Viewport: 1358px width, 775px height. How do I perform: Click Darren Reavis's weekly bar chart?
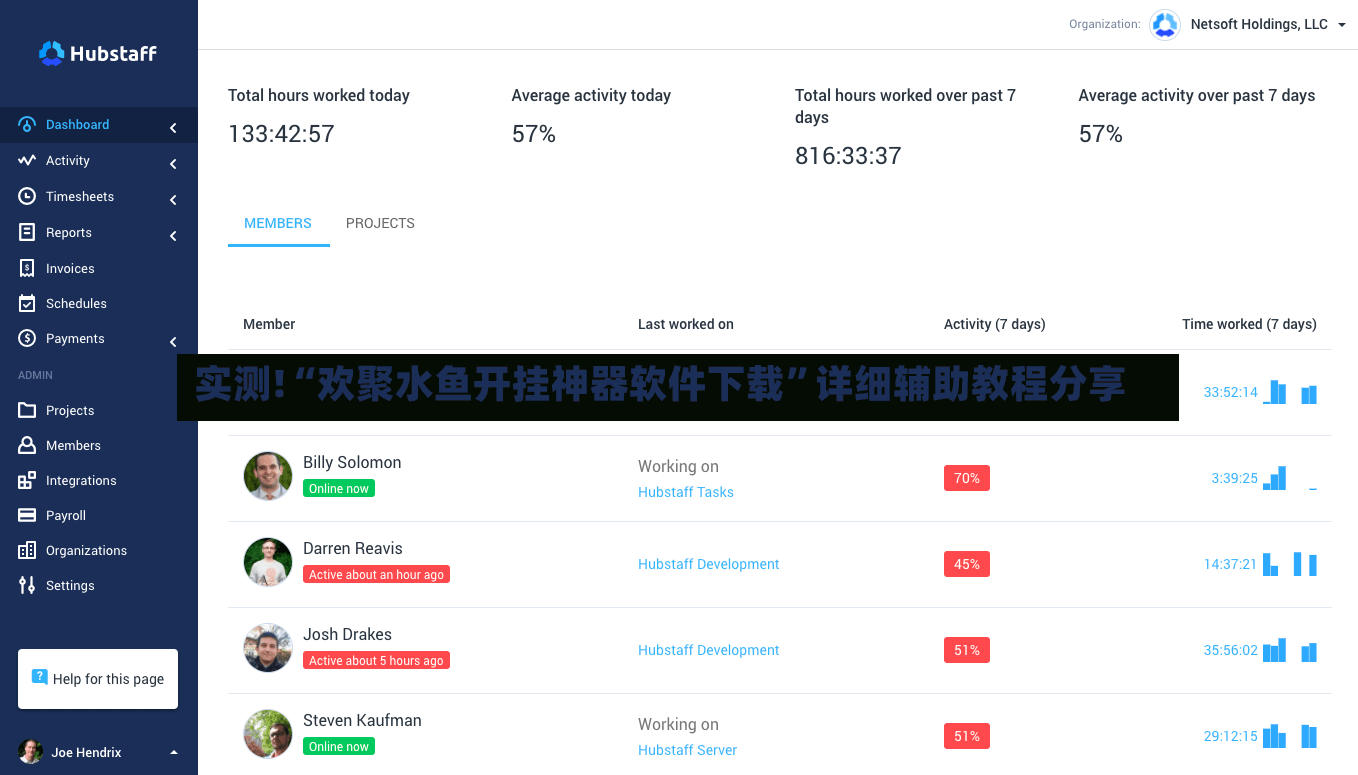(1290, 564)
